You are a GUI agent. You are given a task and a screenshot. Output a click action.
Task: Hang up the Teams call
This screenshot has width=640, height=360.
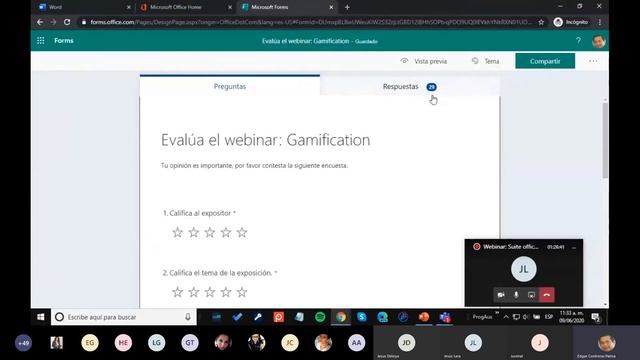547,295
